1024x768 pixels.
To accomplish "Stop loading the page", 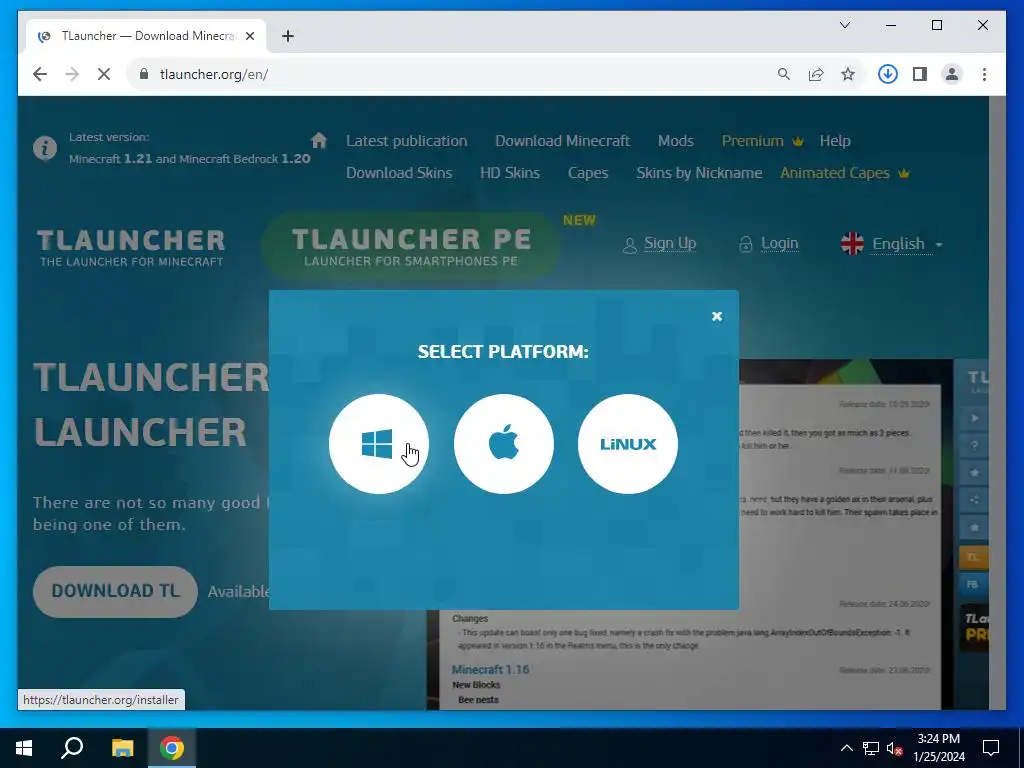I will point(104,74).
